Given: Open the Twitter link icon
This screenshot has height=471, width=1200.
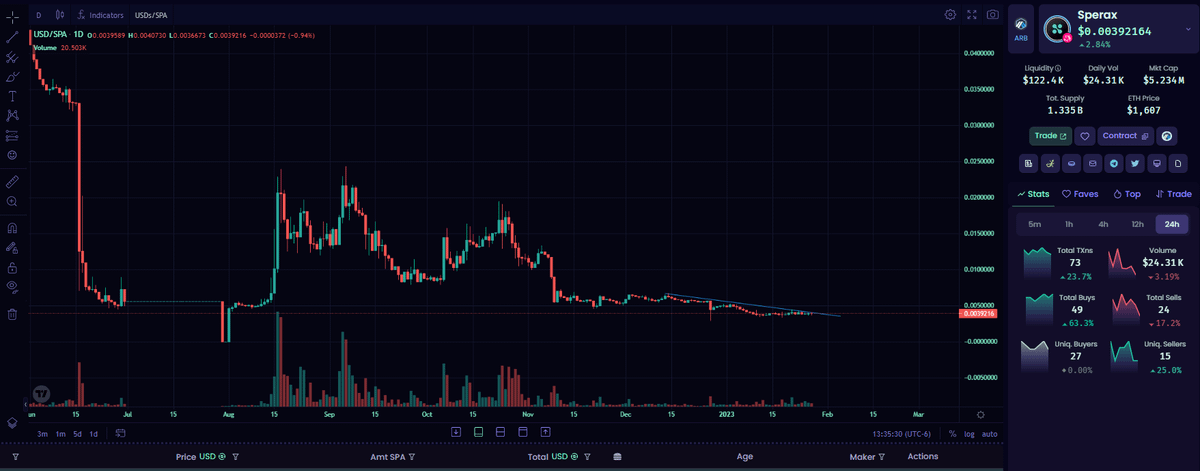Looking at the screenshot, I should coord(1135,163).
